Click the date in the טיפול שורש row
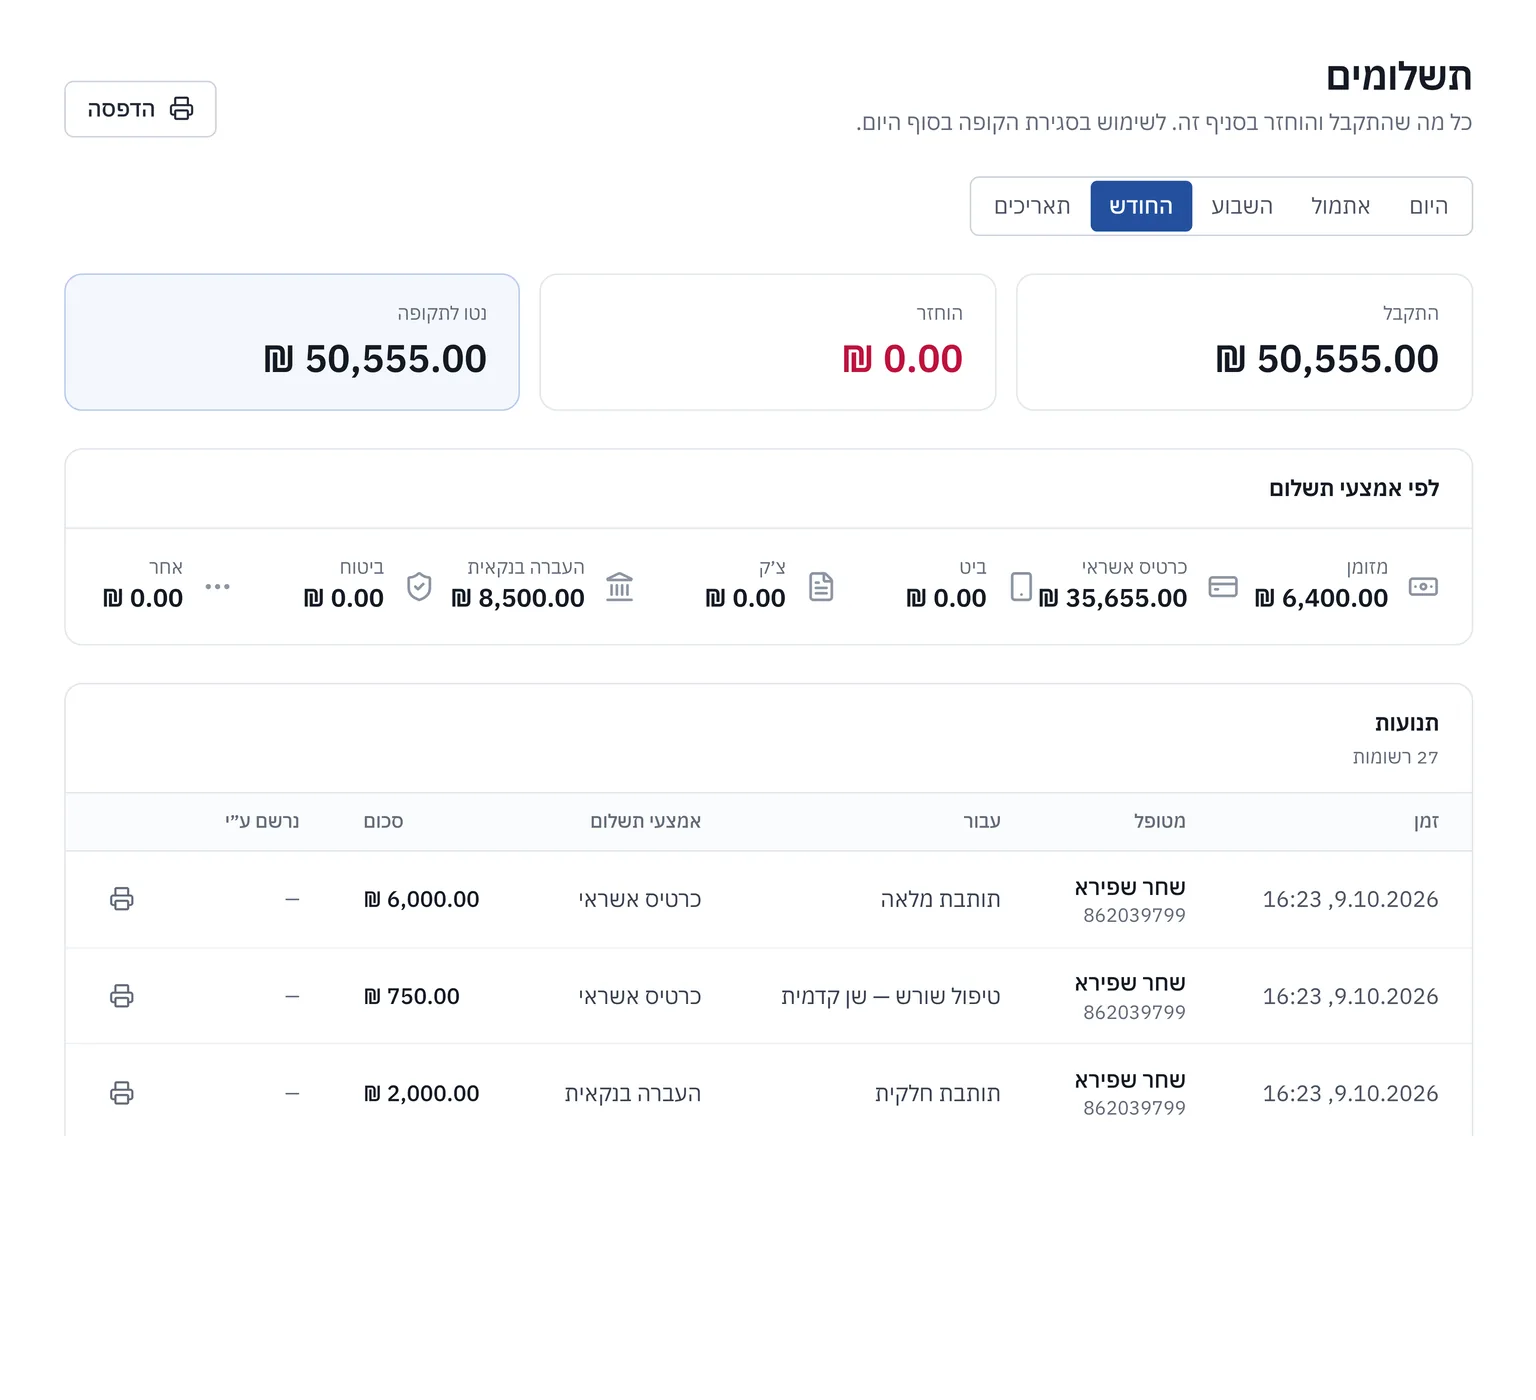This screenshot has width=1536, height=1400. pyautogui.click(x=1350, y=996)
